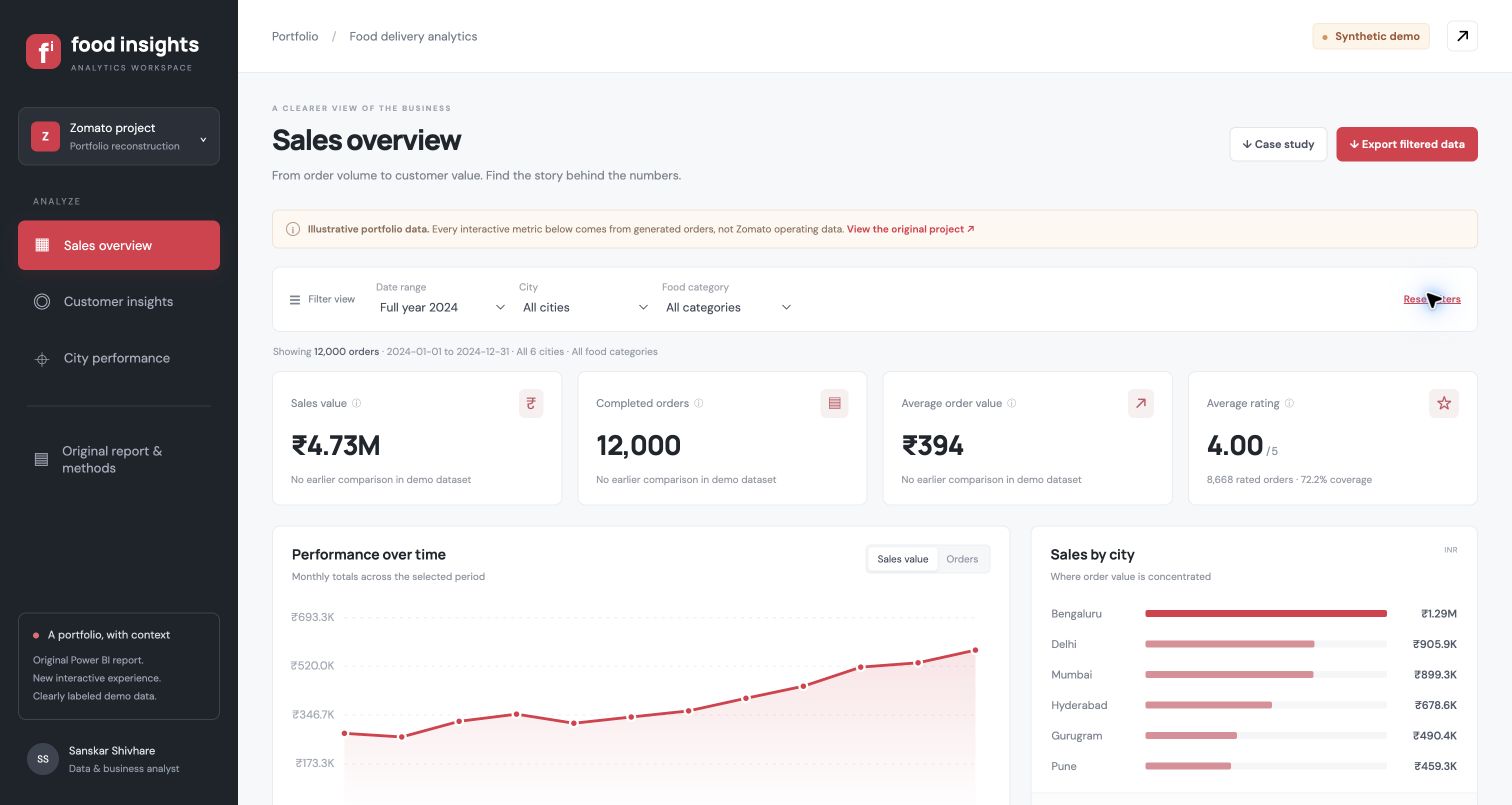Click the Food delivery analytics breadcrumb
This screenshot has width=1512, height=805.
413,36
